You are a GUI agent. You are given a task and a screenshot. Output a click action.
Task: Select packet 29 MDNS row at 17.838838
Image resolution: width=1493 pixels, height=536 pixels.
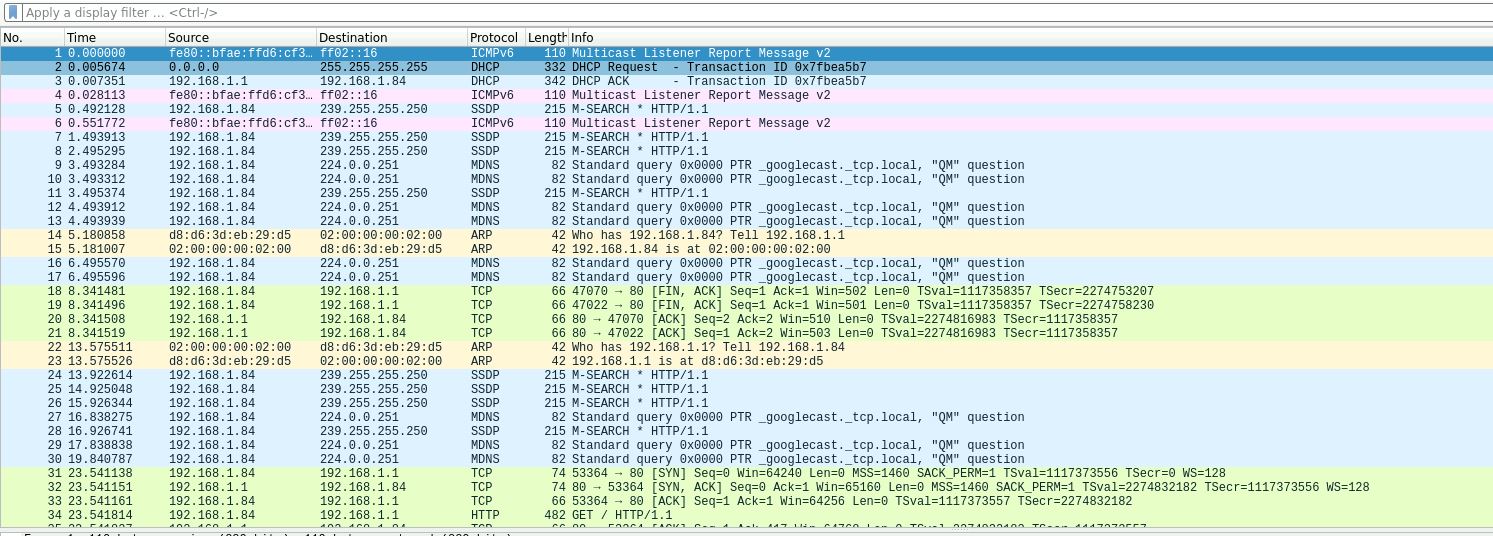coord(746,445)
